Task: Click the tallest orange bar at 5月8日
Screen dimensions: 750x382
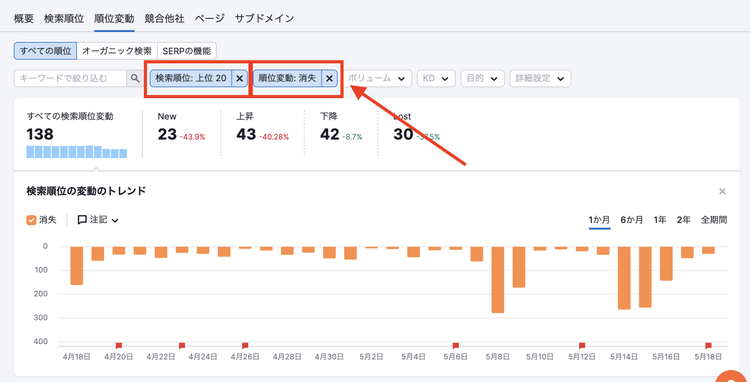Action: (498, 280)
